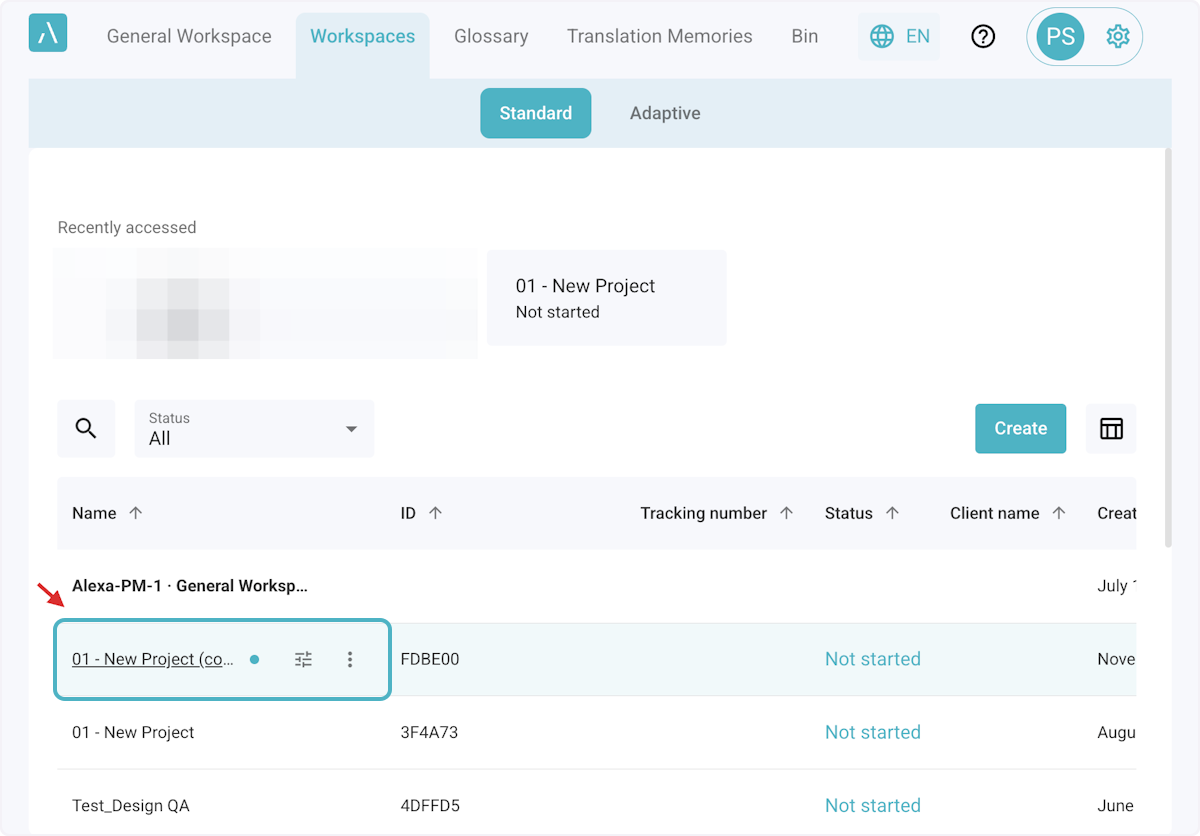Screen dimensions: 1200x836
Task: Open settings gear icon
Action: [x=1117, y=37]
